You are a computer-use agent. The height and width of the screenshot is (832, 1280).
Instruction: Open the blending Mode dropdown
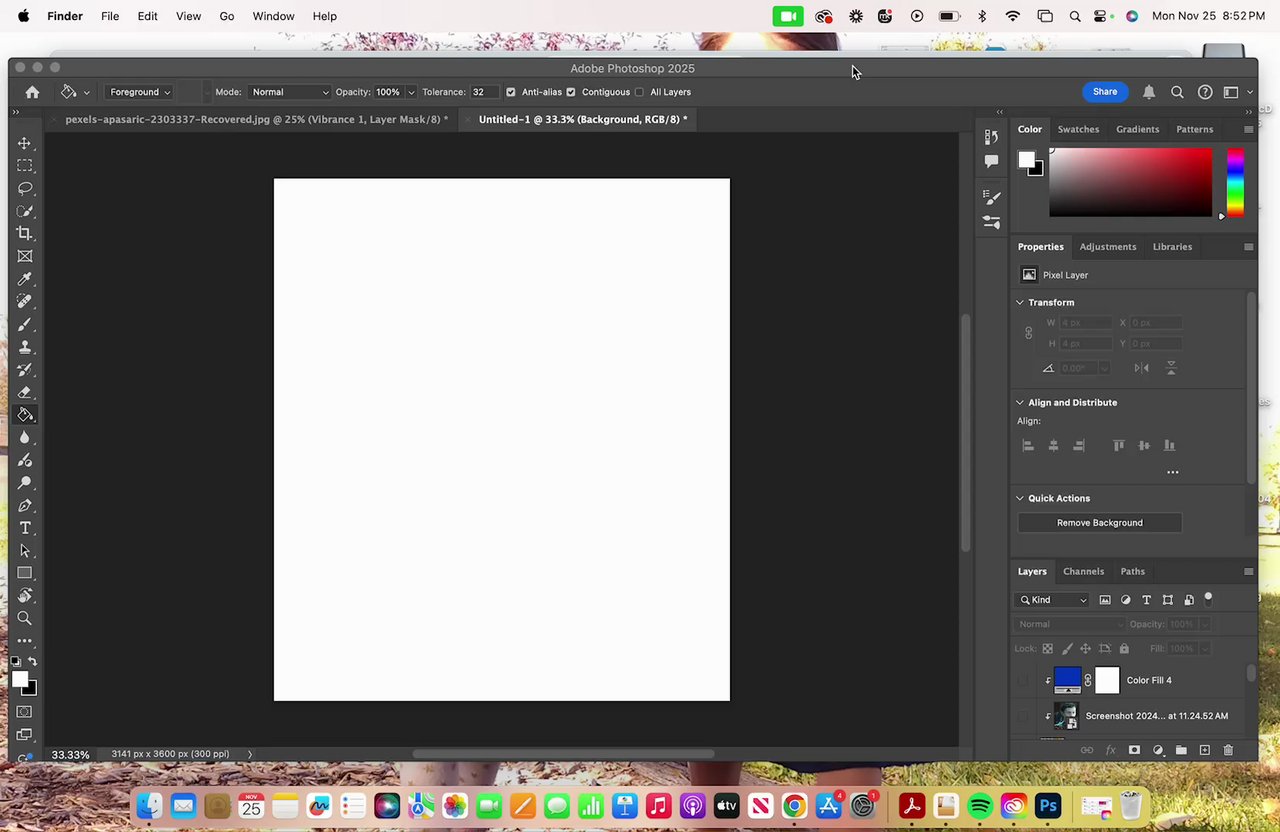tap(289, 92)
